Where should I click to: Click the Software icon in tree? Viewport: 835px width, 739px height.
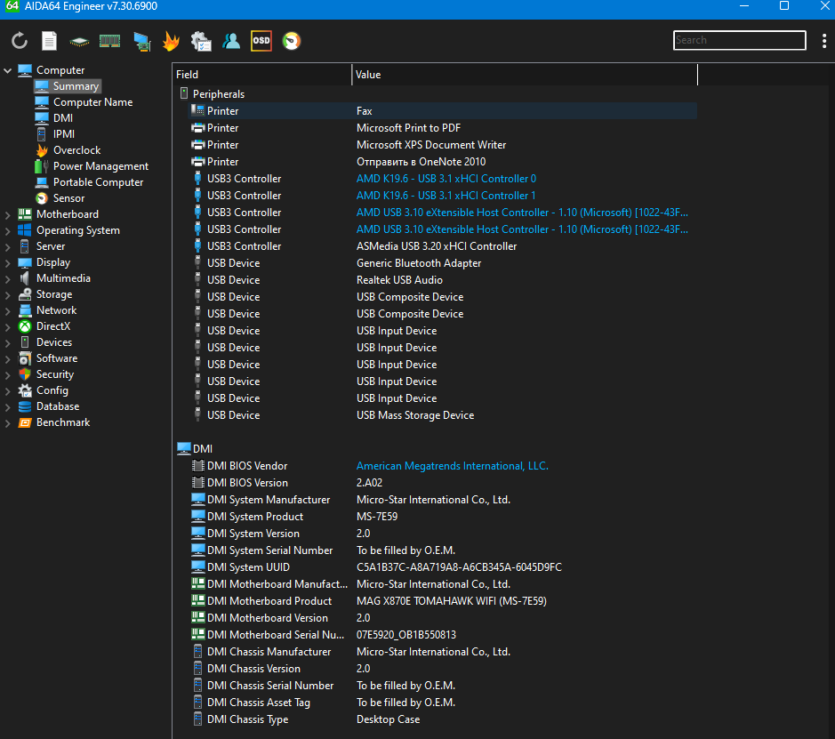point(25,358)
